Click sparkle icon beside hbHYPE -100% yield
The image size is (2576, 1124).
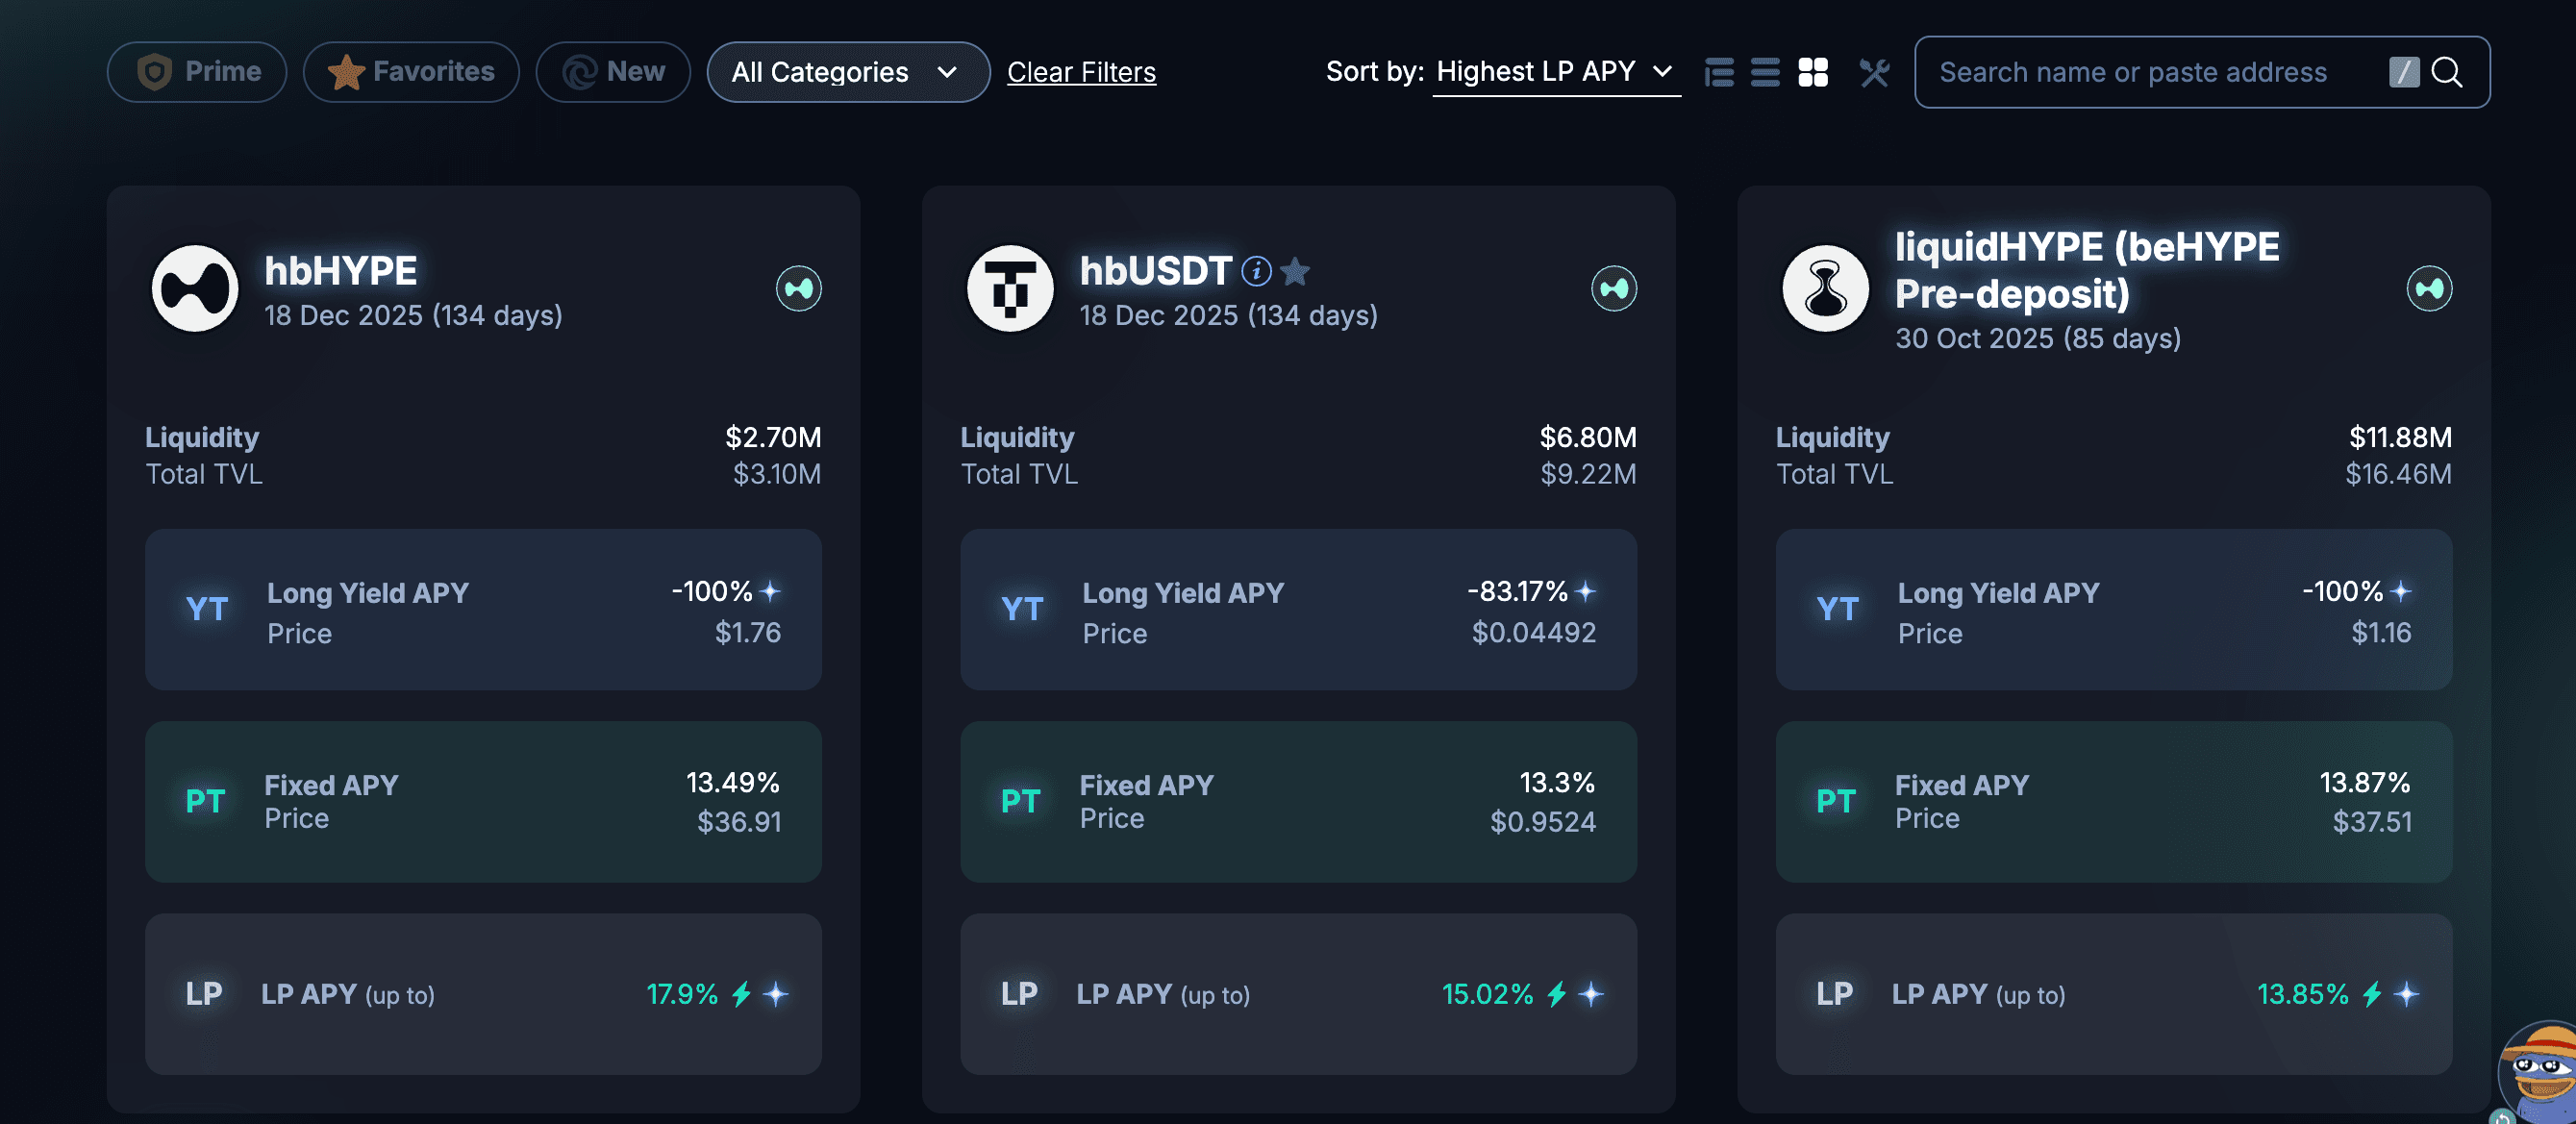tap(770, 591)
